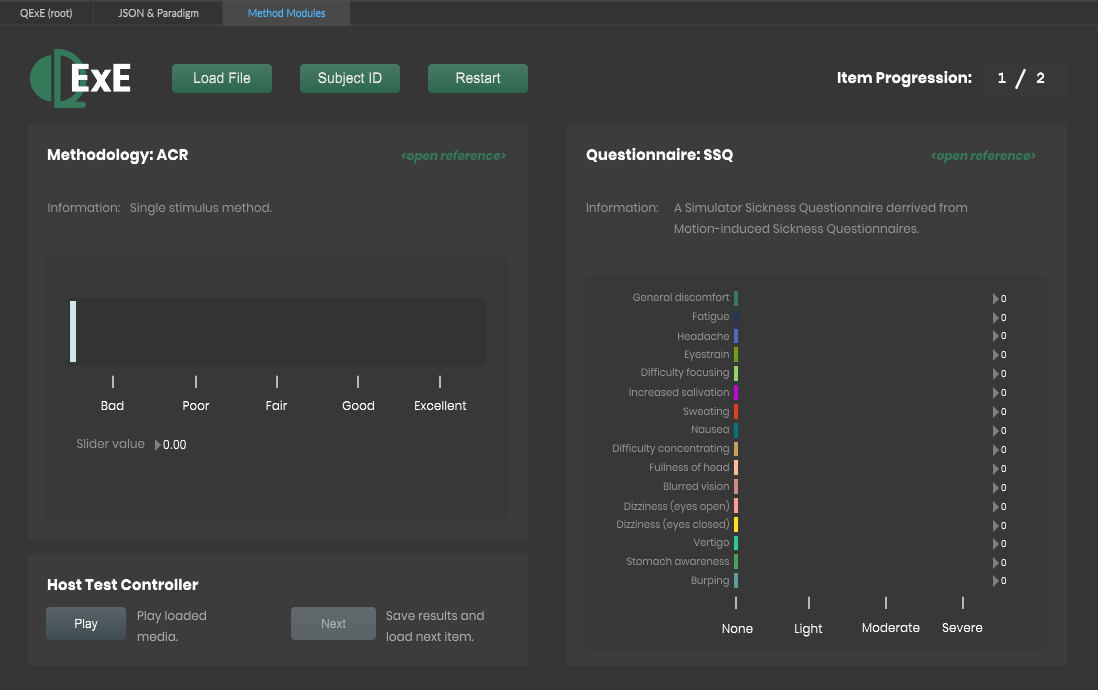Screen dimensions: 1098x690
Task: Click the Vertigo value number box
Action: click(x=1000, y=544)
